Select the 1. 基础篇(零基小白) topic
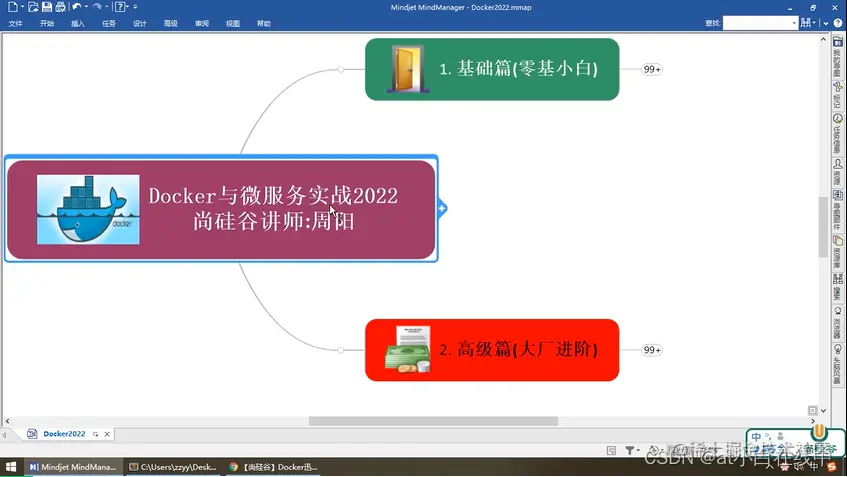Viewport: 847px width, 477px height. click(x=492, y=69)
